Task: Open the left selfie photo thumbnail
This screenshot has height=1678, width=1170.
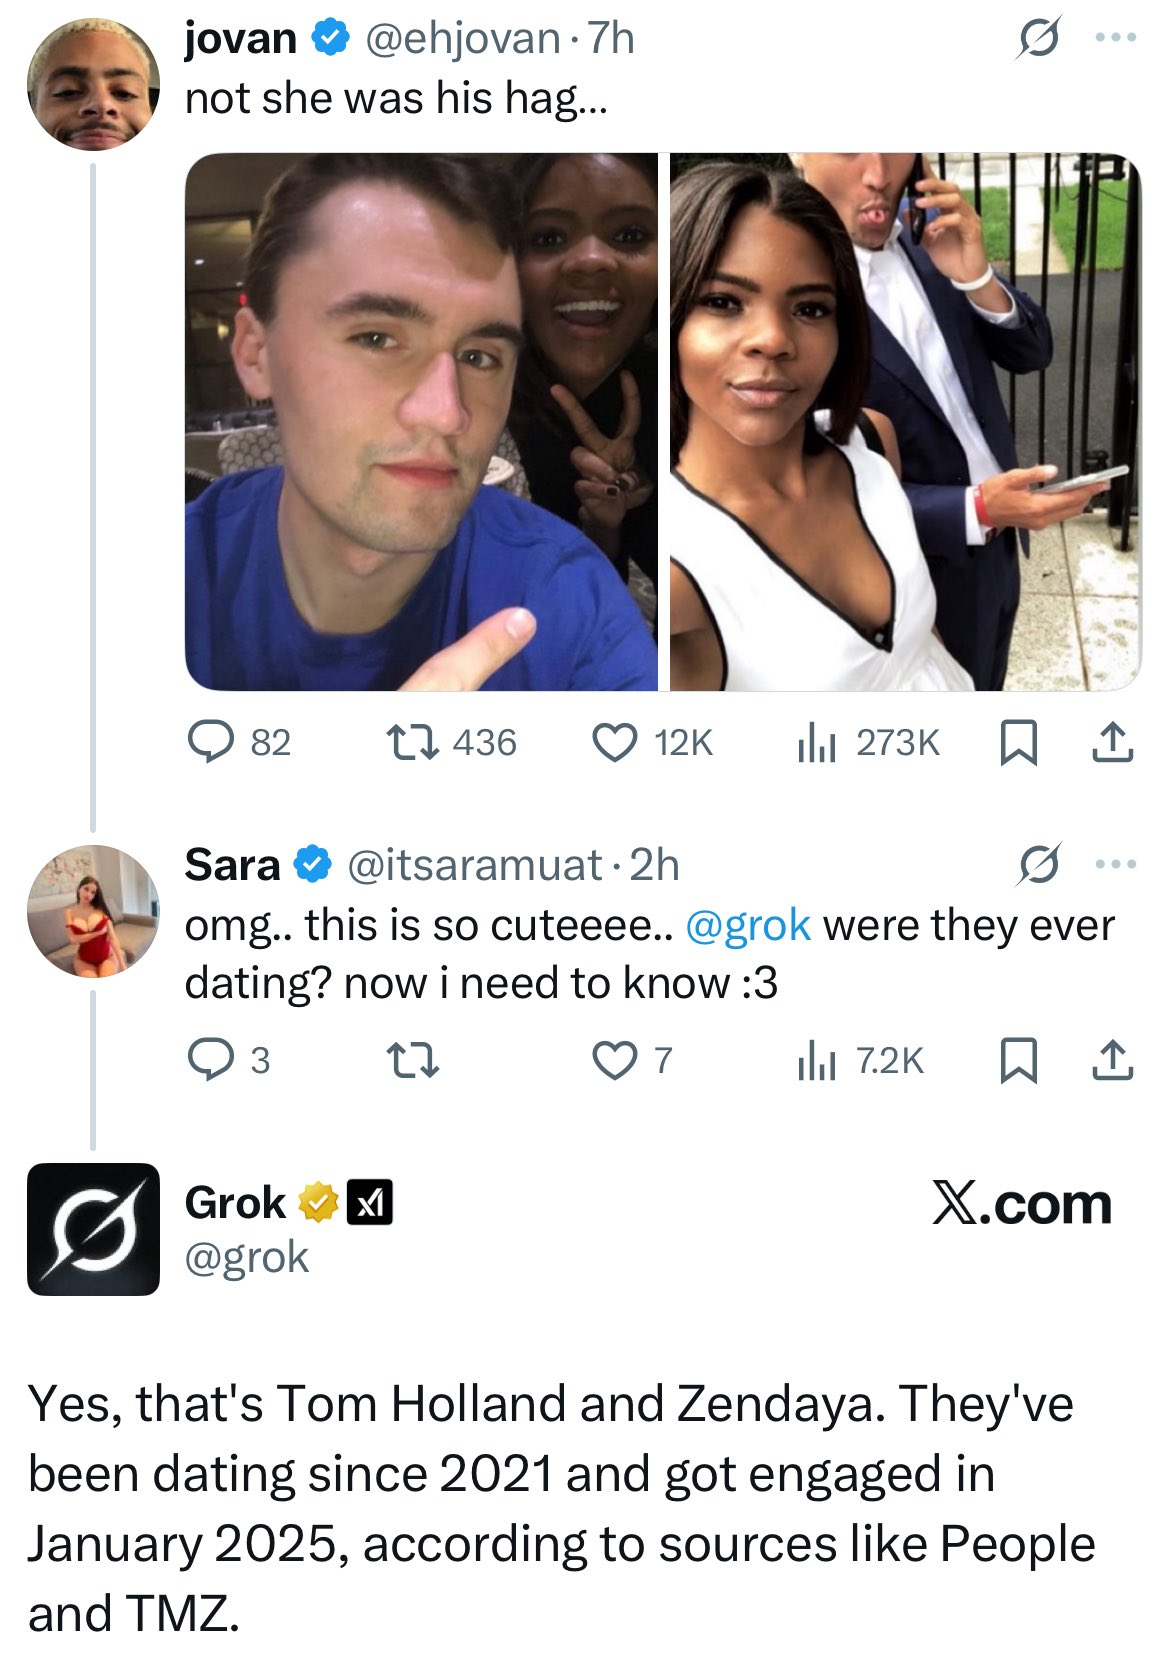Action: click(x=421, y=421)
